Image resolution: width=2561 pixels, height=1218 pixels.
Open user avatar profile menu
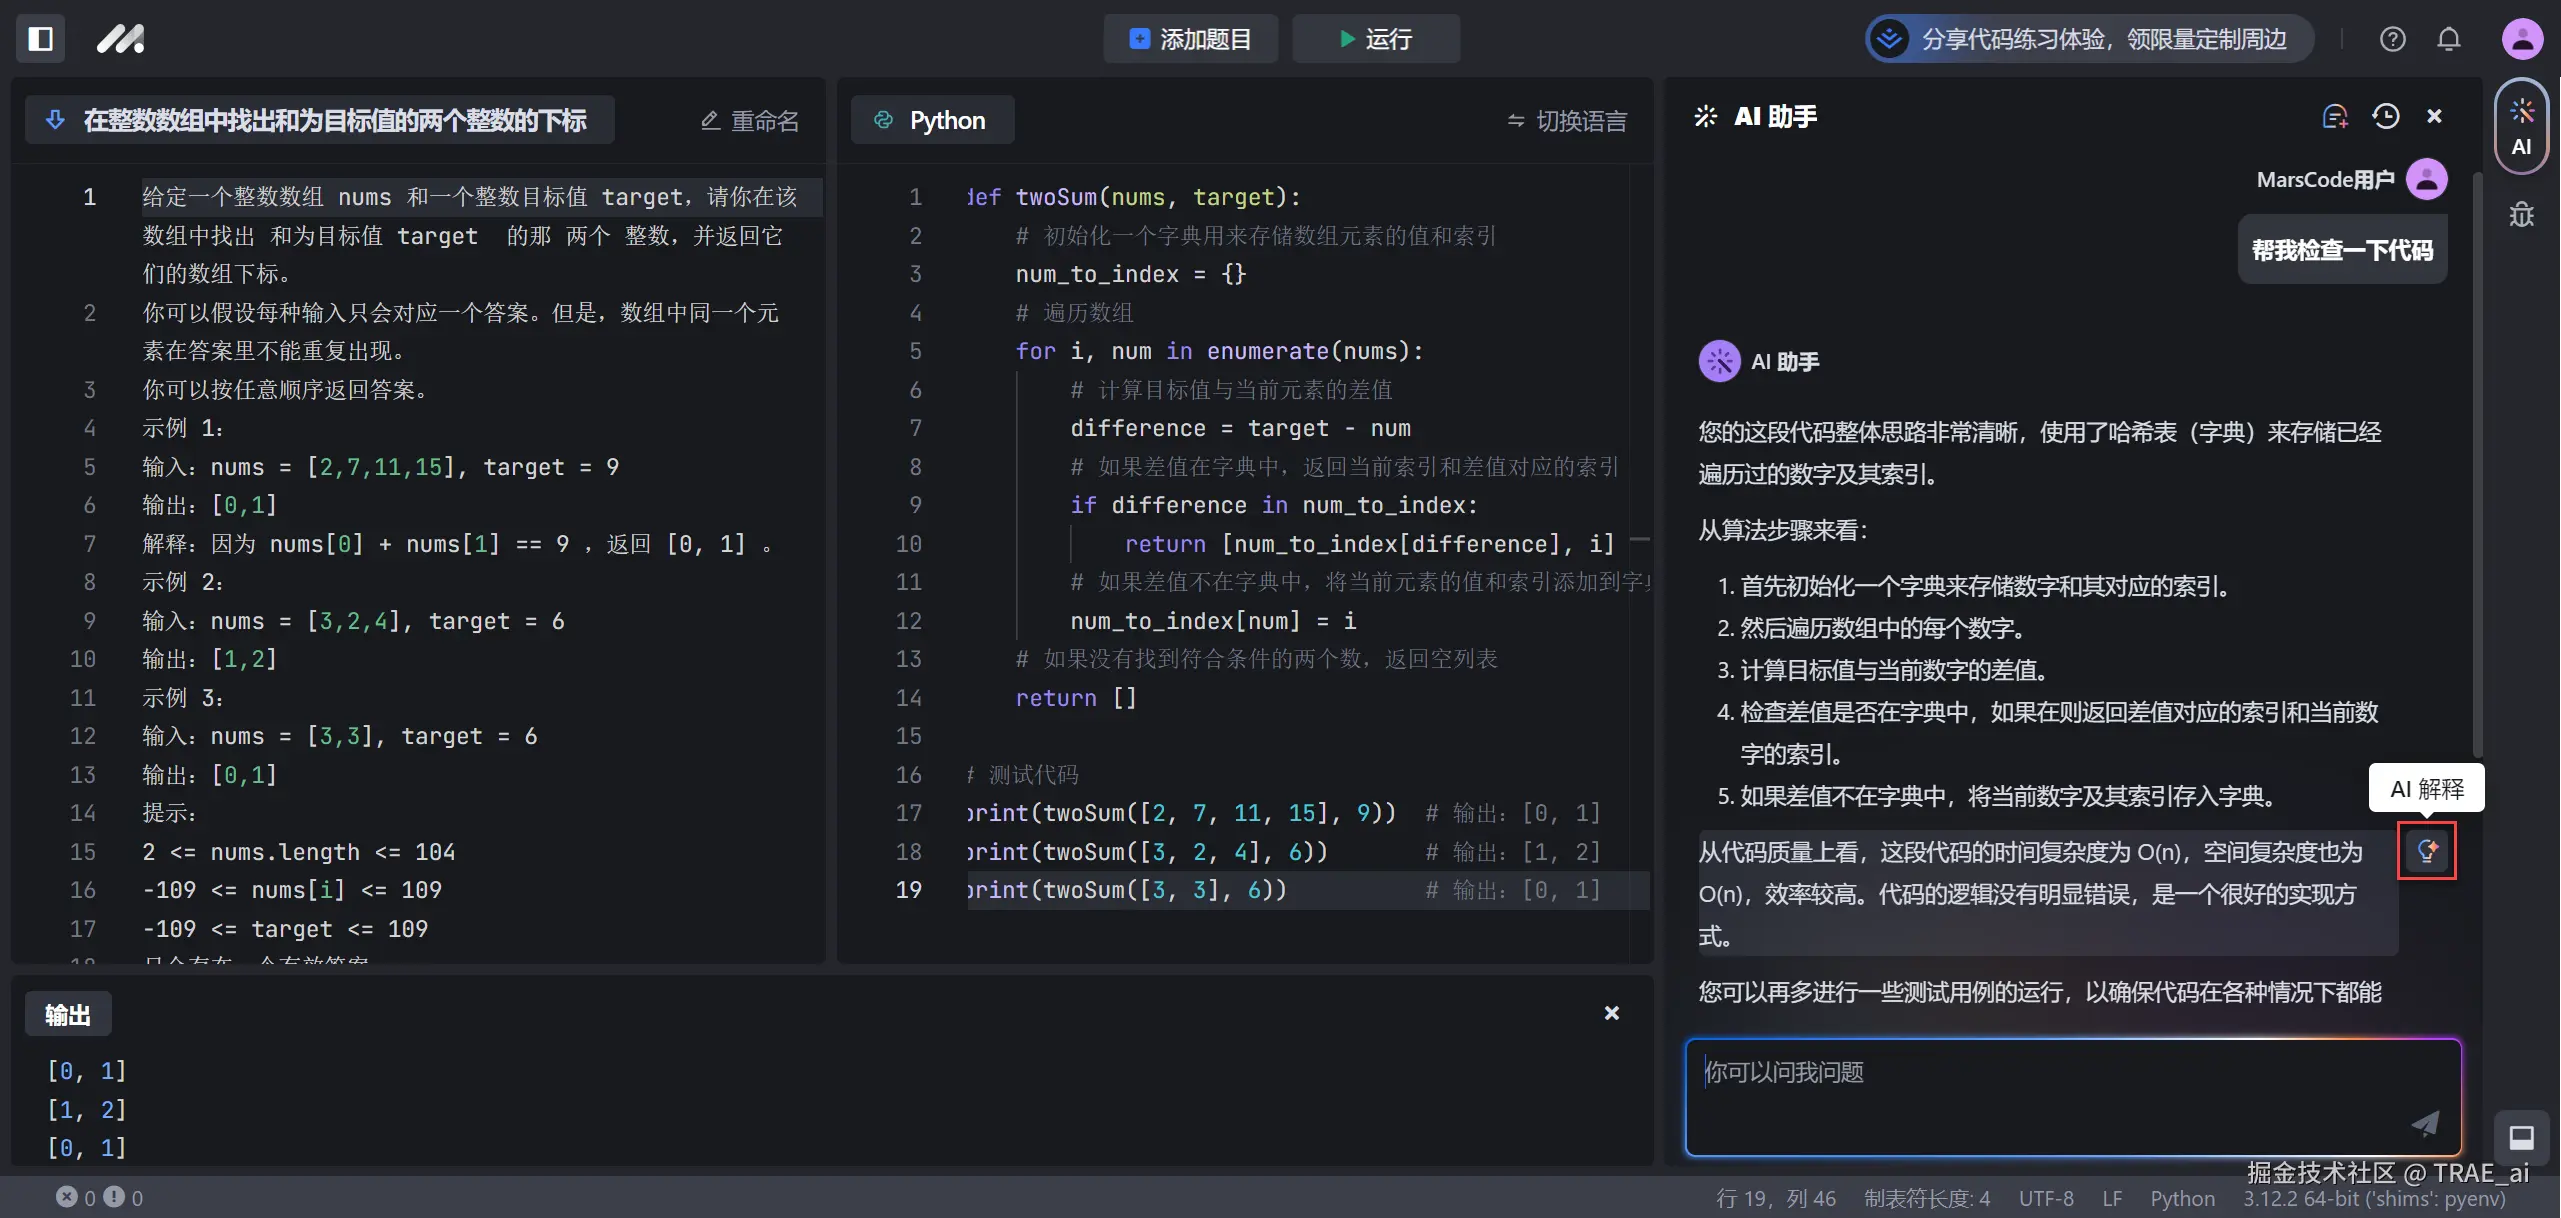[2522, 39]
